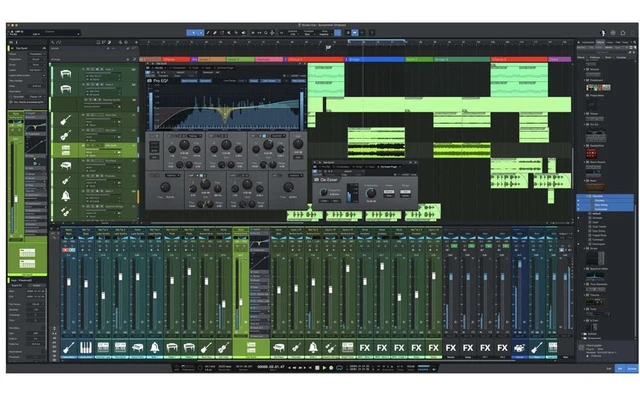Switch to Files tab in browser

[x=618, y=42]
